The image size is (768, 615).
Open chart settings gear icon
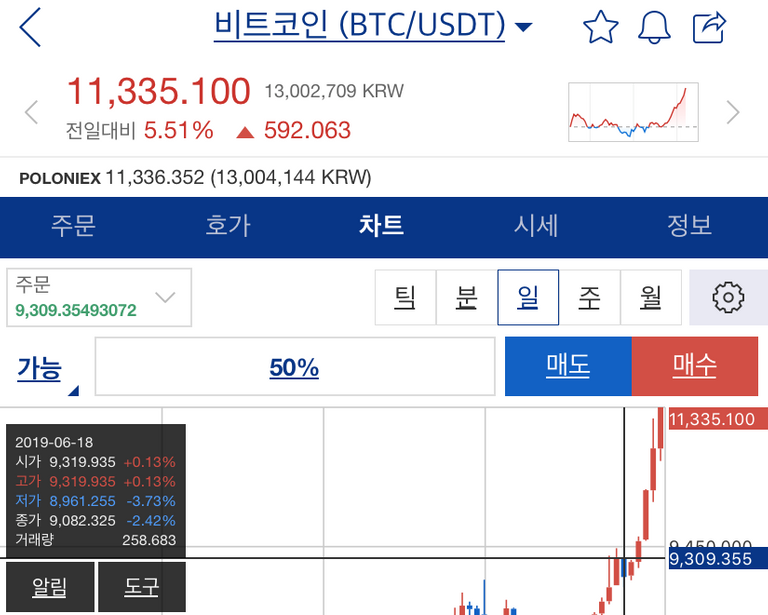point(728,297)
